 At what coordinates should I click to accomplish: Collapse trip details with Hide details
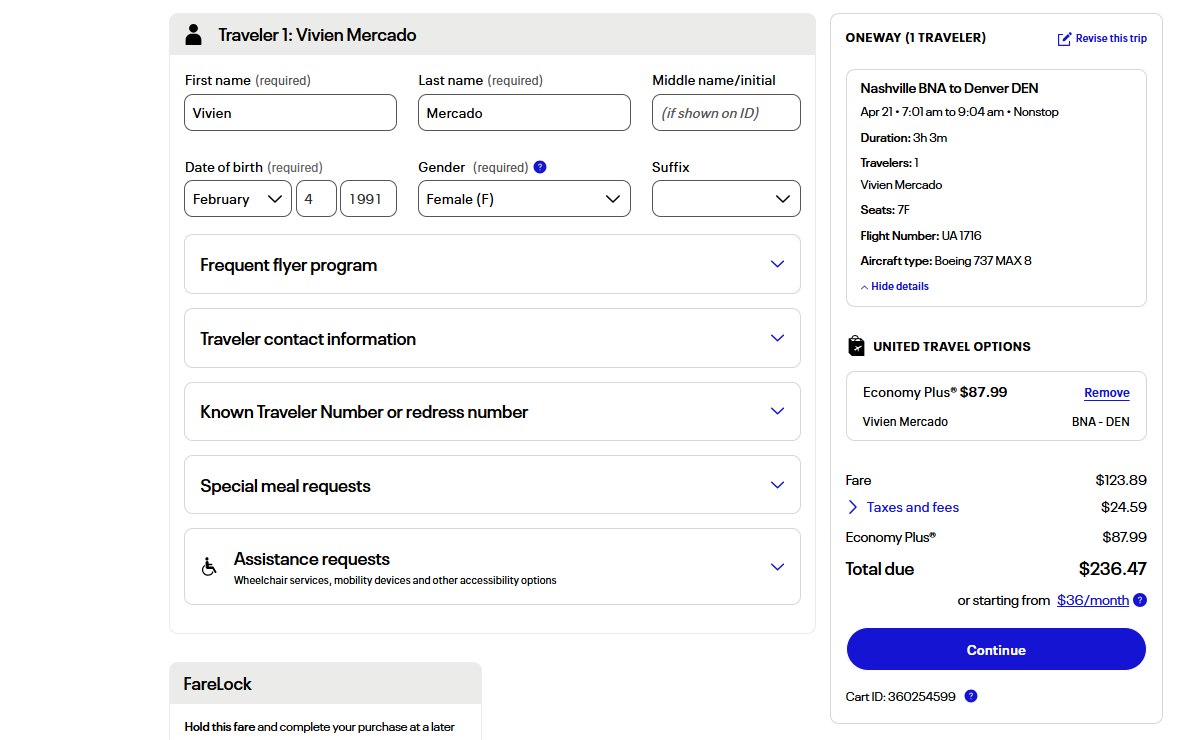click(894, 286)
